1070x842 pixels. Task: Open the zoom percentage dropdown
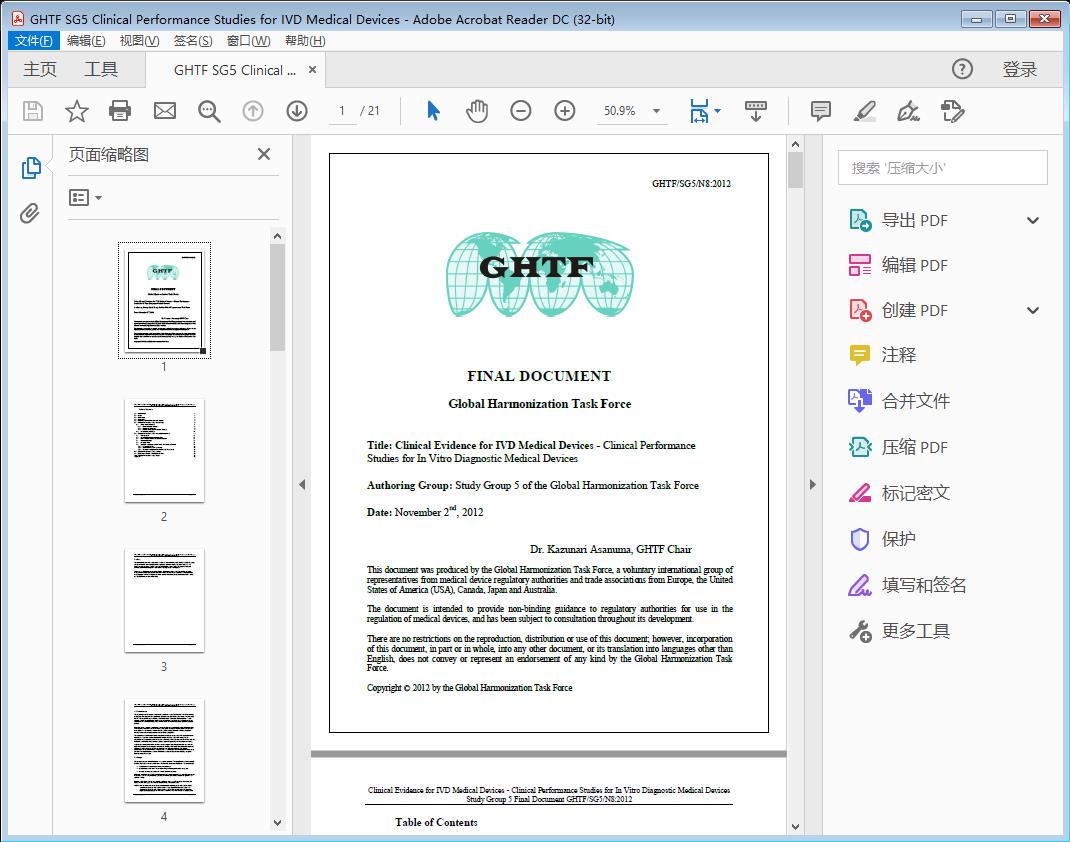655,111
